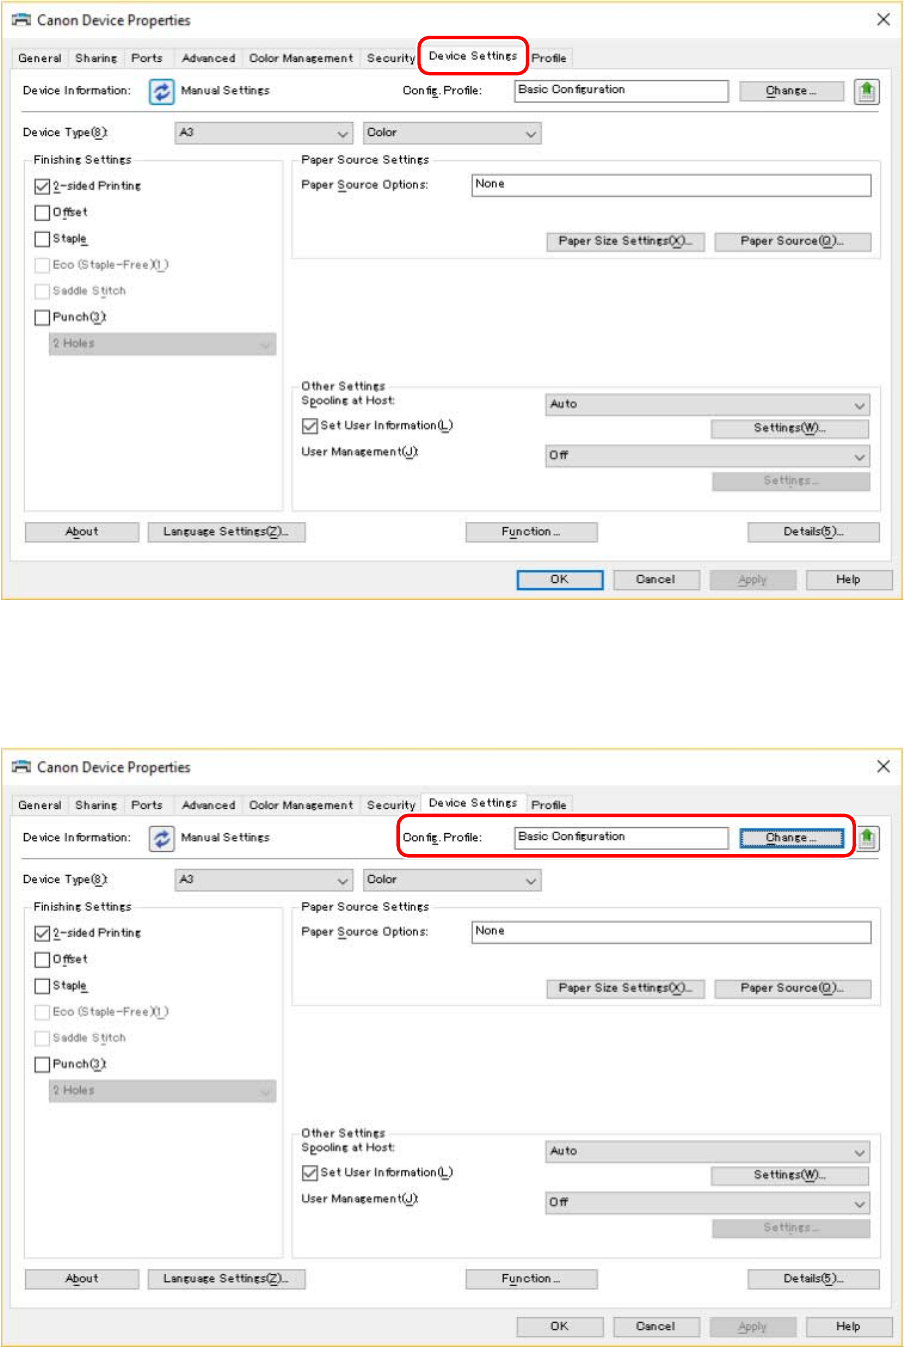Click Function button in upper dialog
The height and width of the screenshot is (1347, 904).
point(531,532)
